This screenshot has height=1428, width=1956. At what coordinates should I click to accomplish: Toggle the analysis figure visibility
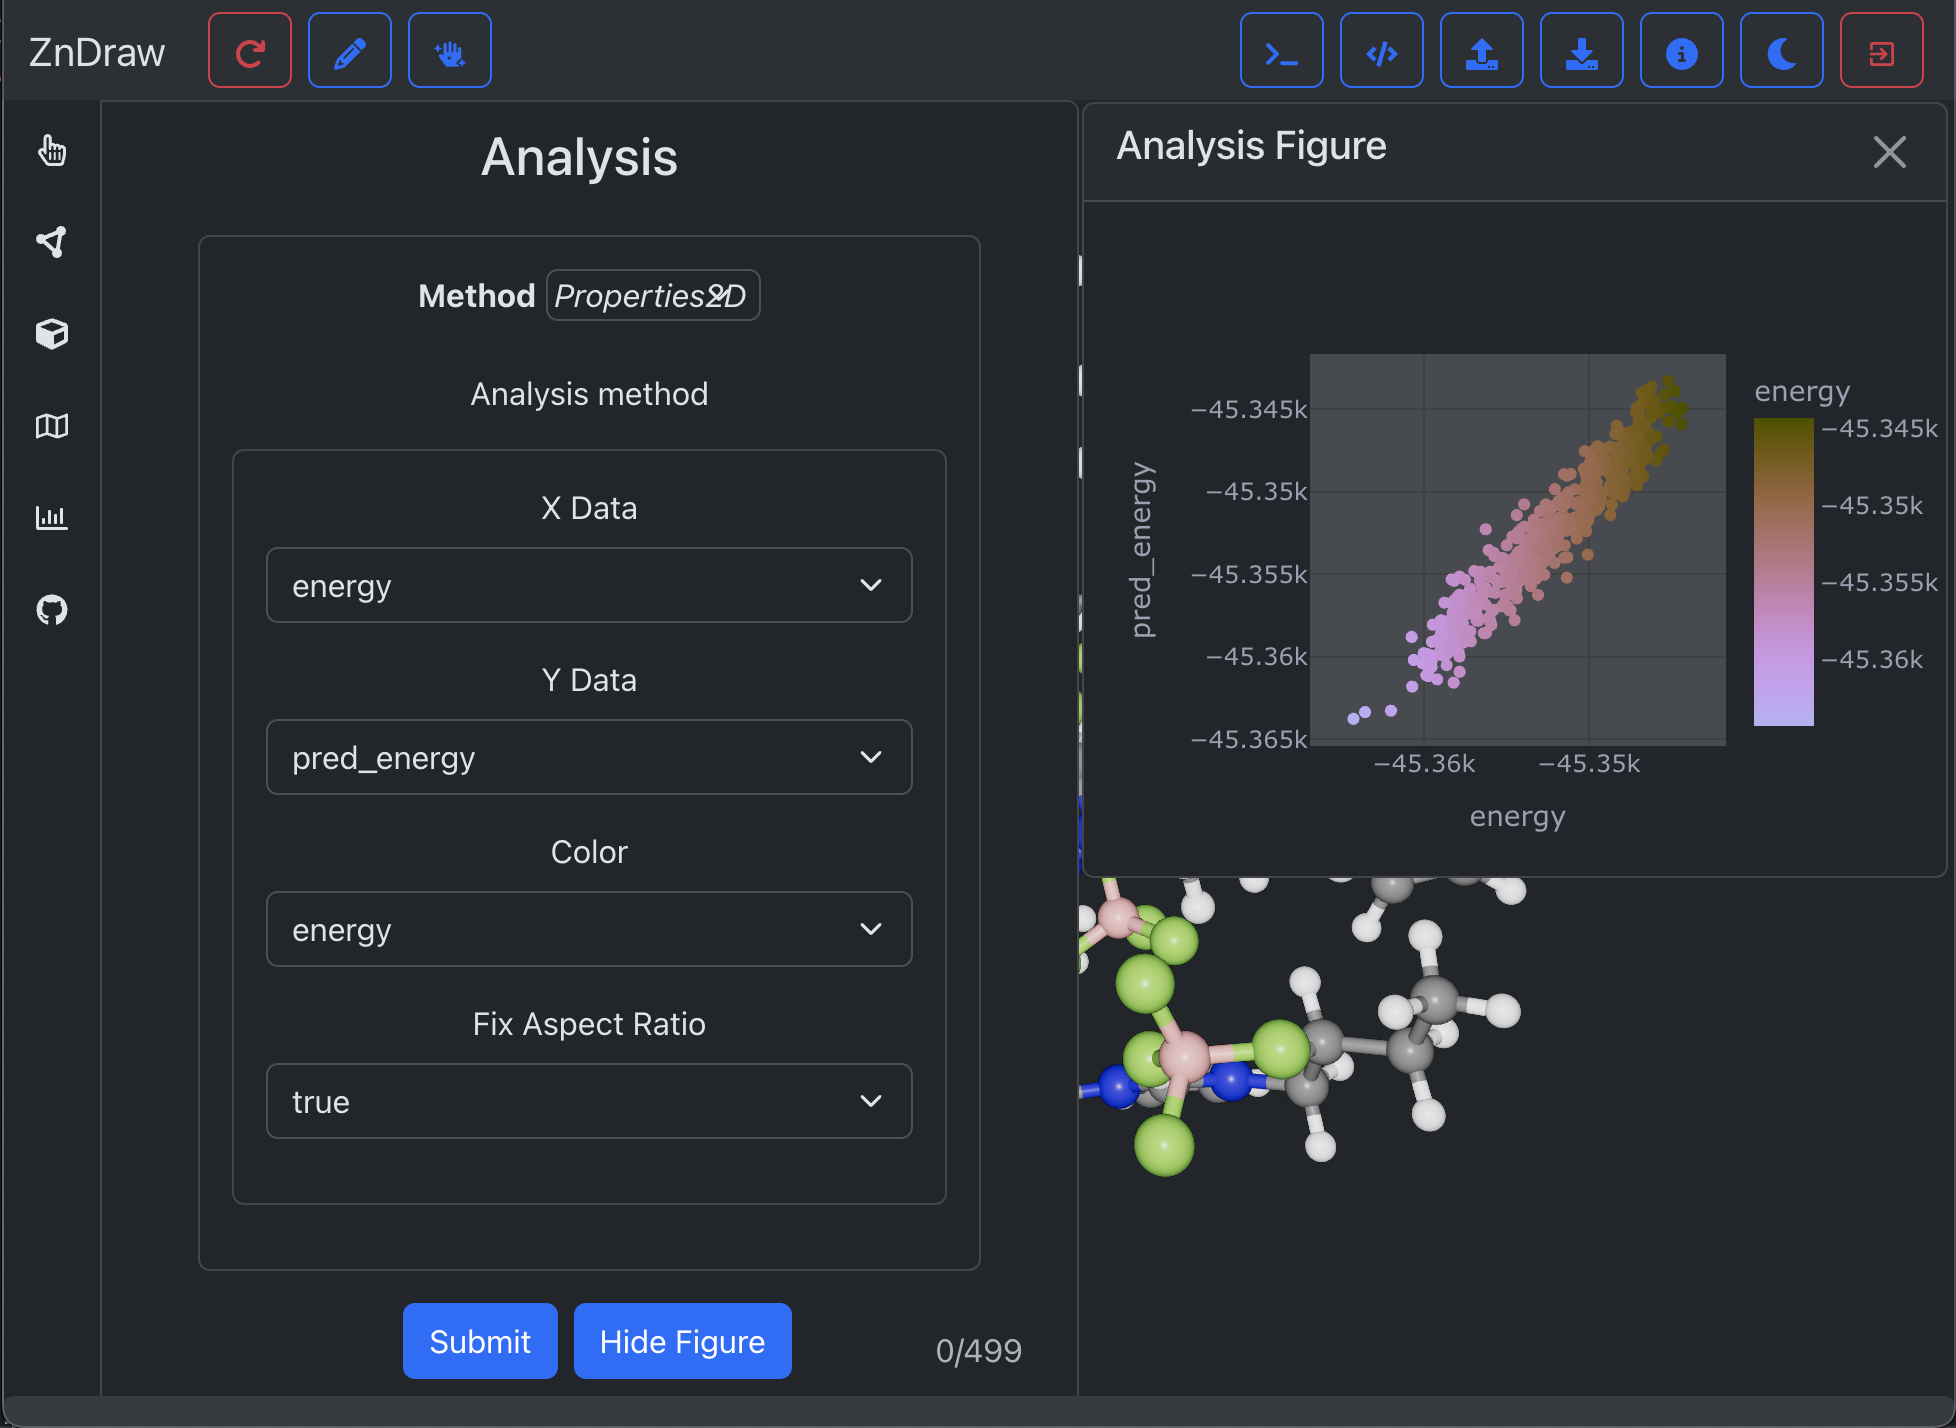click(682, 1341)
